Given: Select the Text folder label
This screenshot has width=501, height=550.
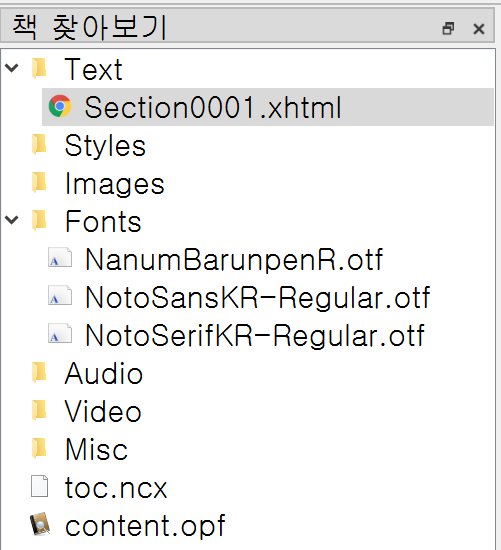Looking at the screenshot, I should 94,69.
